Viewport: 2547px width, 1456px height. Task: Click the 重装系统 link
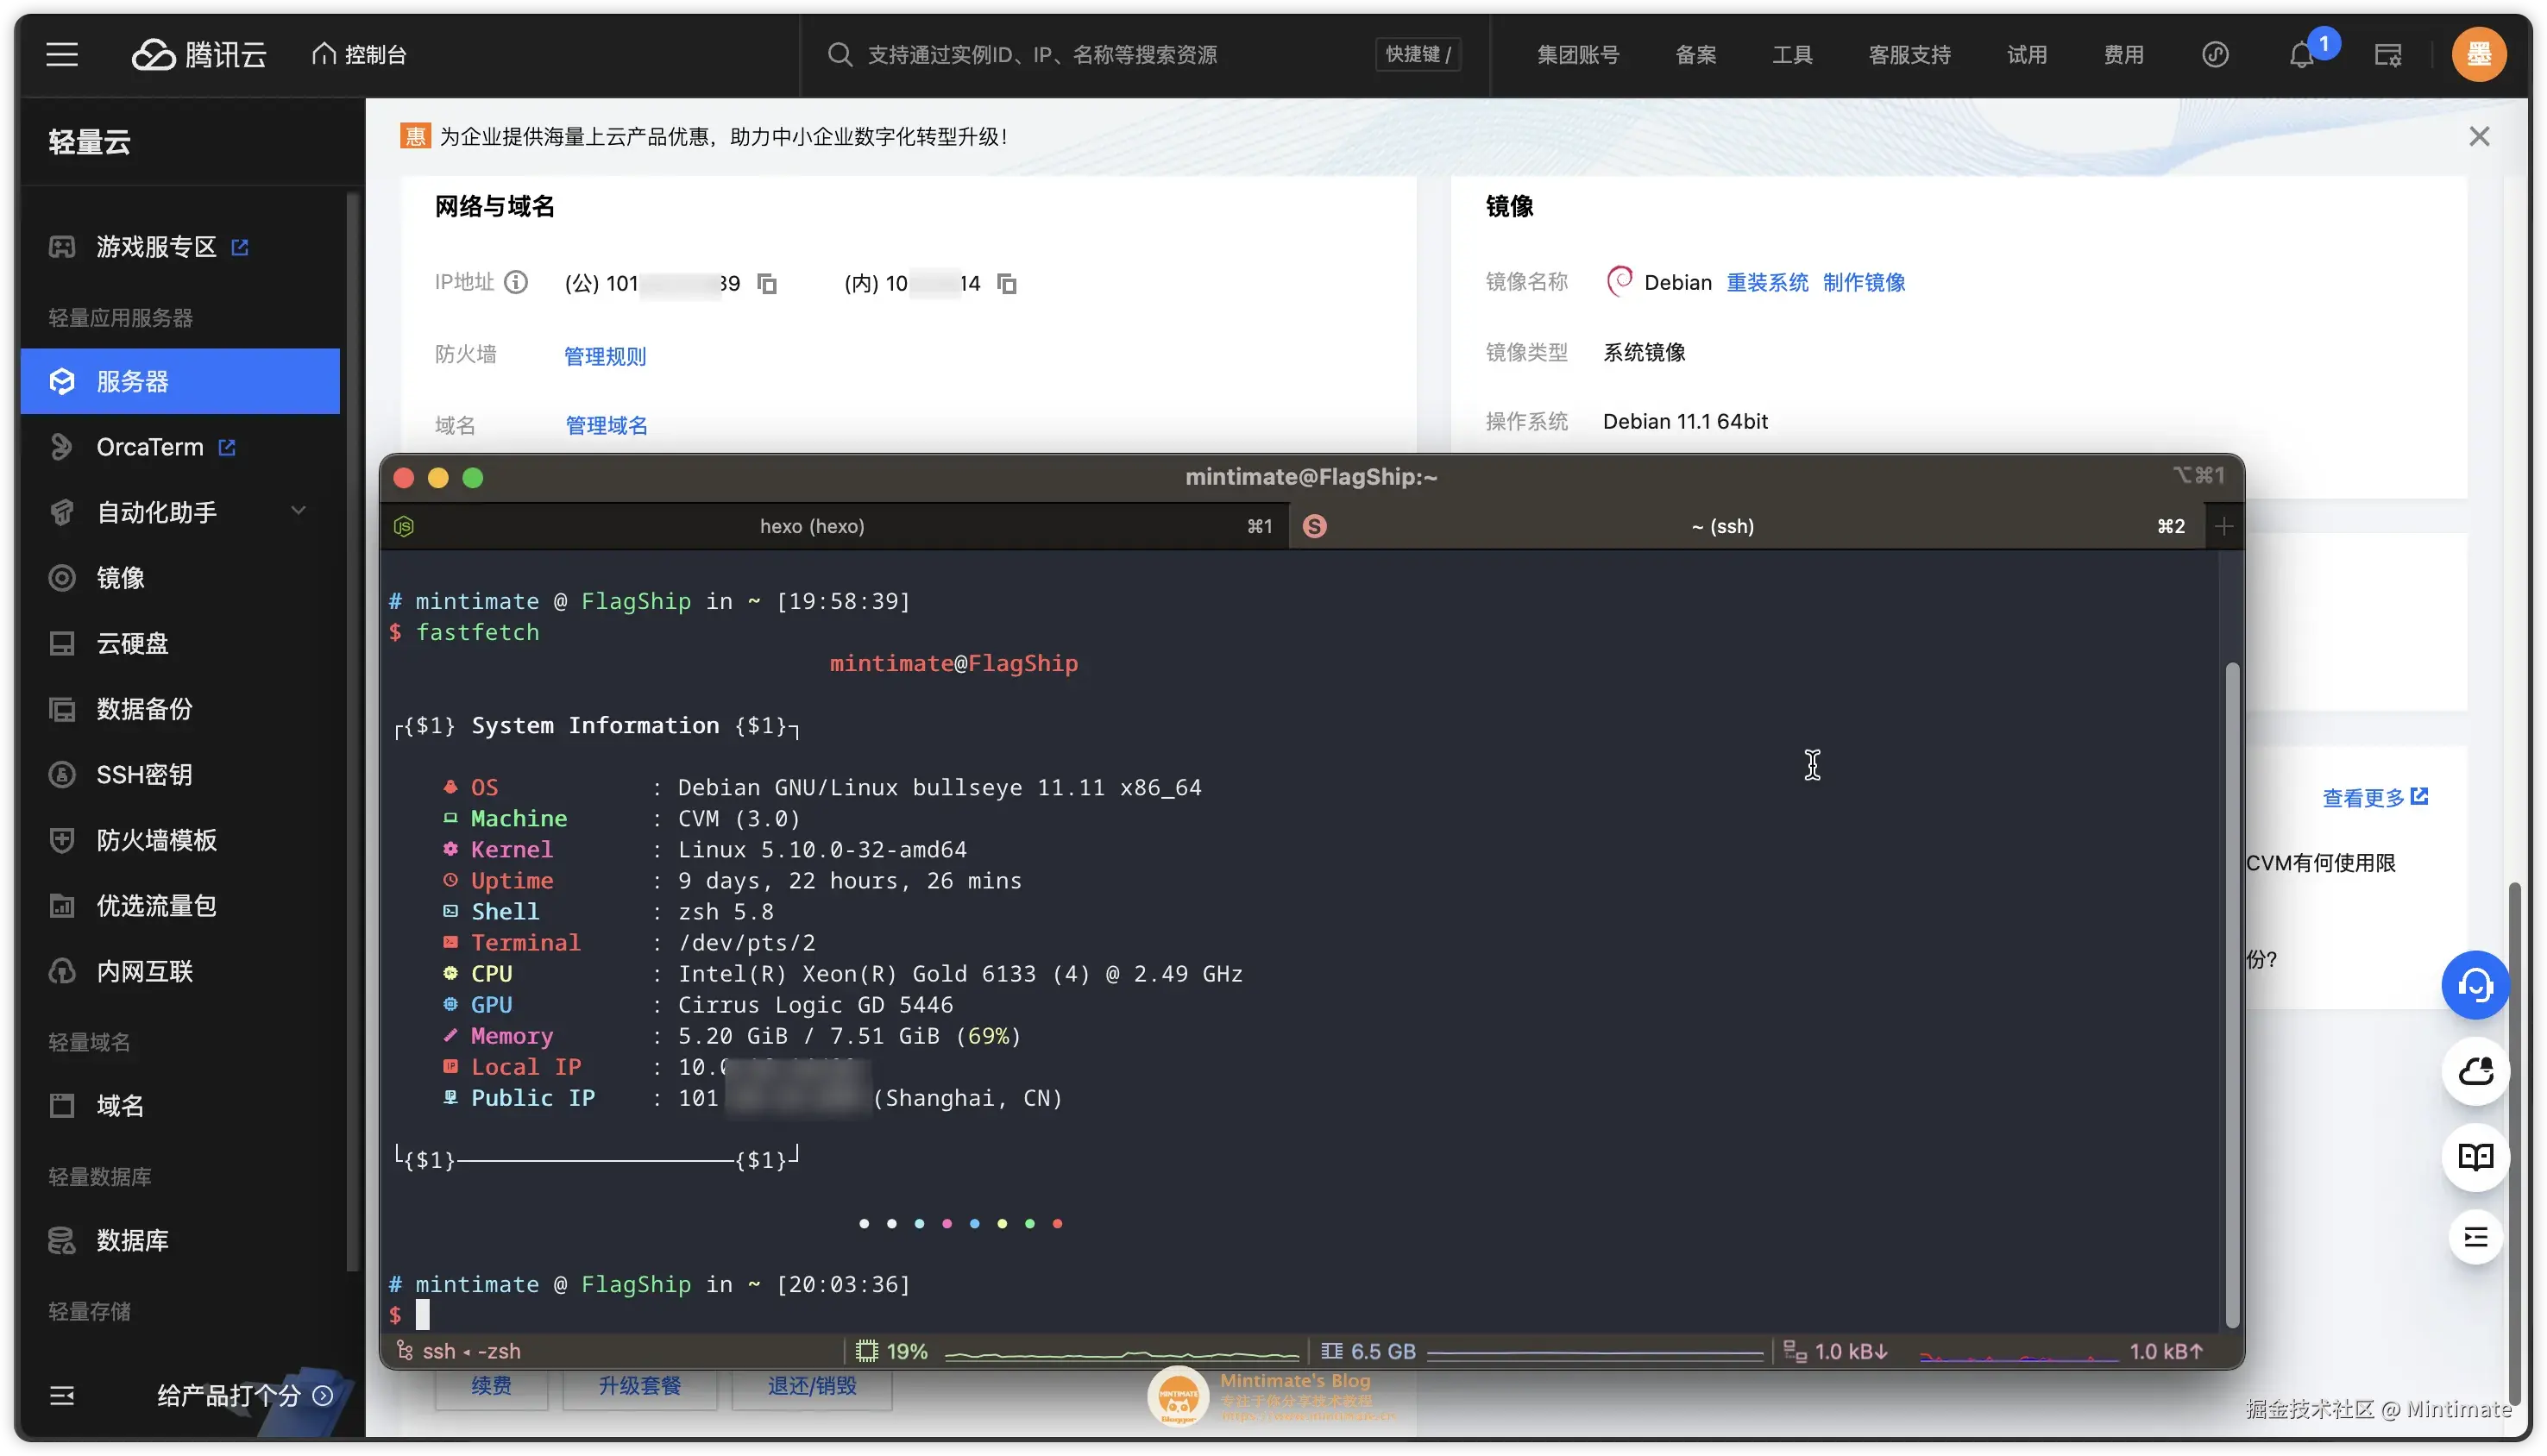[x=1767, y=283]
